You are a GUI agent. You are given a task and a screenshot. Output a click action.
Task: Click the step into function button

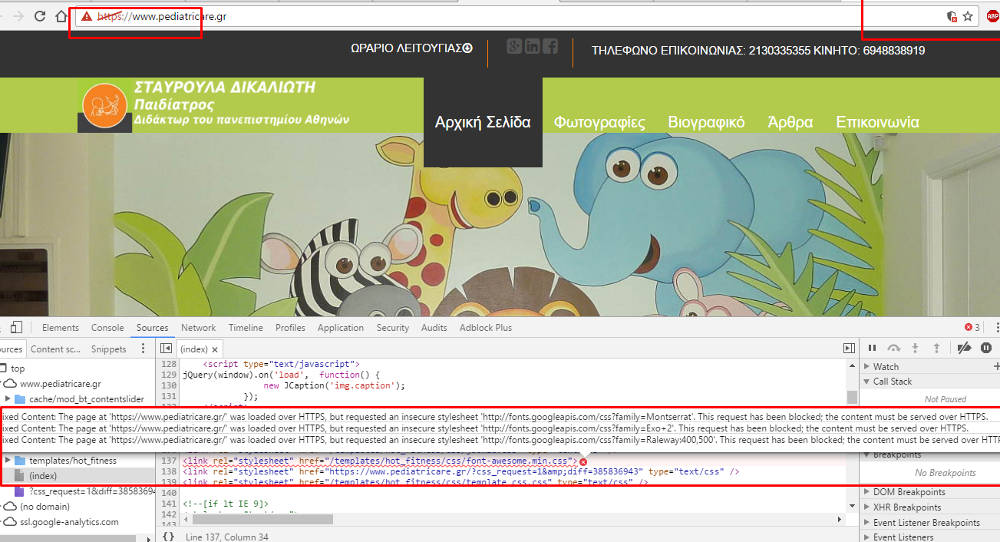[915, 348]
